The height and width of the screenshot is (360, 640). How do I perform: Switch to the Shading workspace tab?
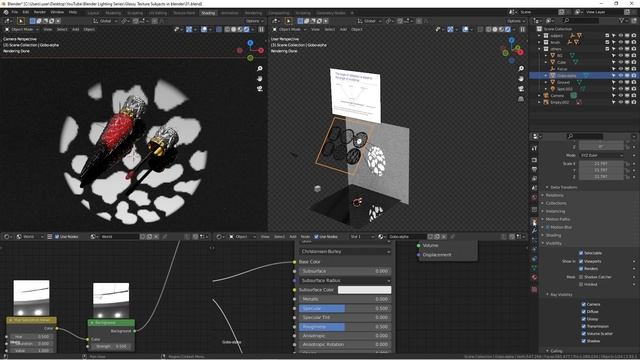tap(208, 13)
